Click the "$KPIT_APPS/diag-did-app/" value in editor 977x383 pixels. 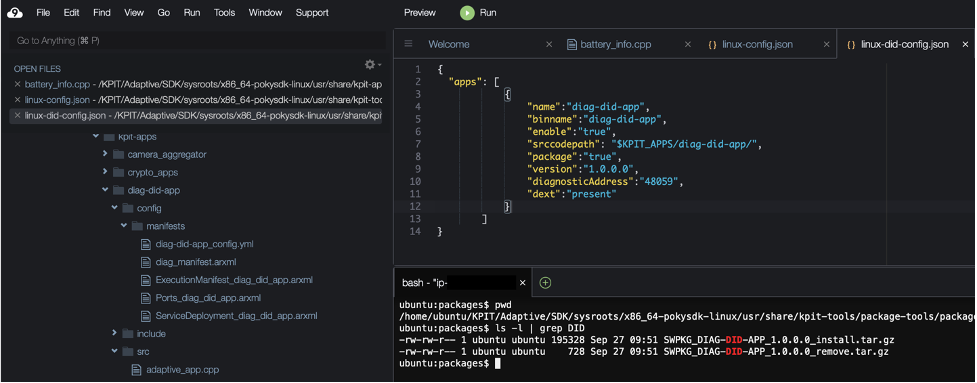point(684,144)
